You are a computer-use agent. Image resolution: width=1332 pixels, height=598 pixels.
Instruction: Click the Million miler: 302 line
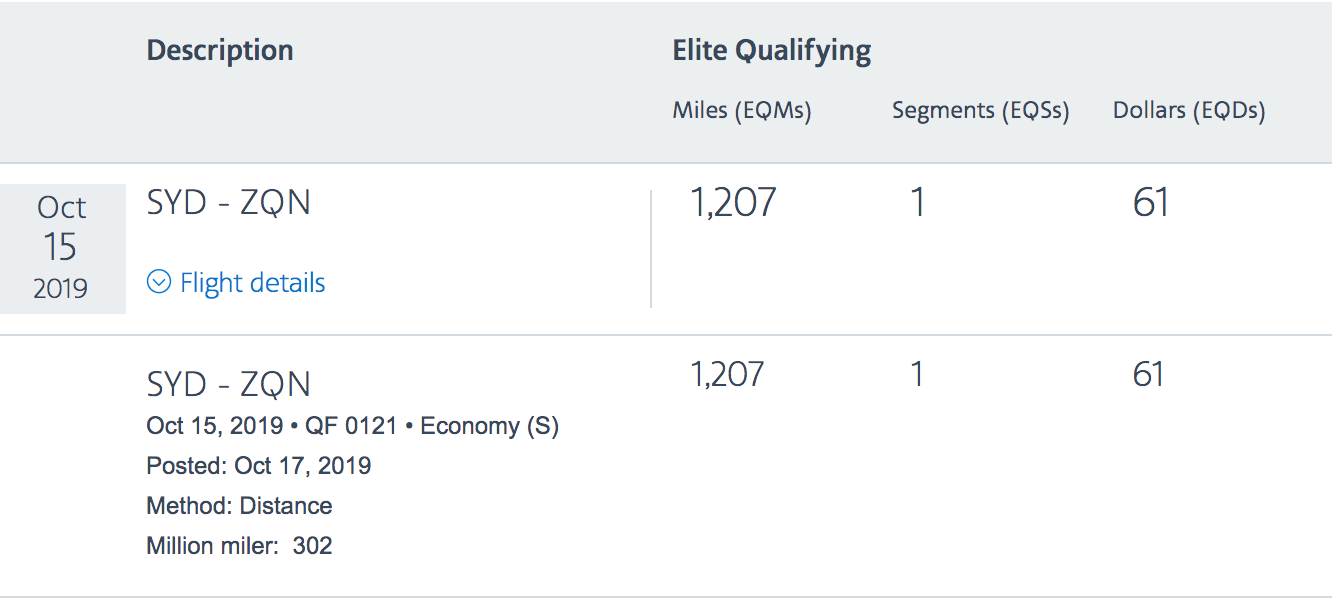pyautogui.click(x=240, y=546)
